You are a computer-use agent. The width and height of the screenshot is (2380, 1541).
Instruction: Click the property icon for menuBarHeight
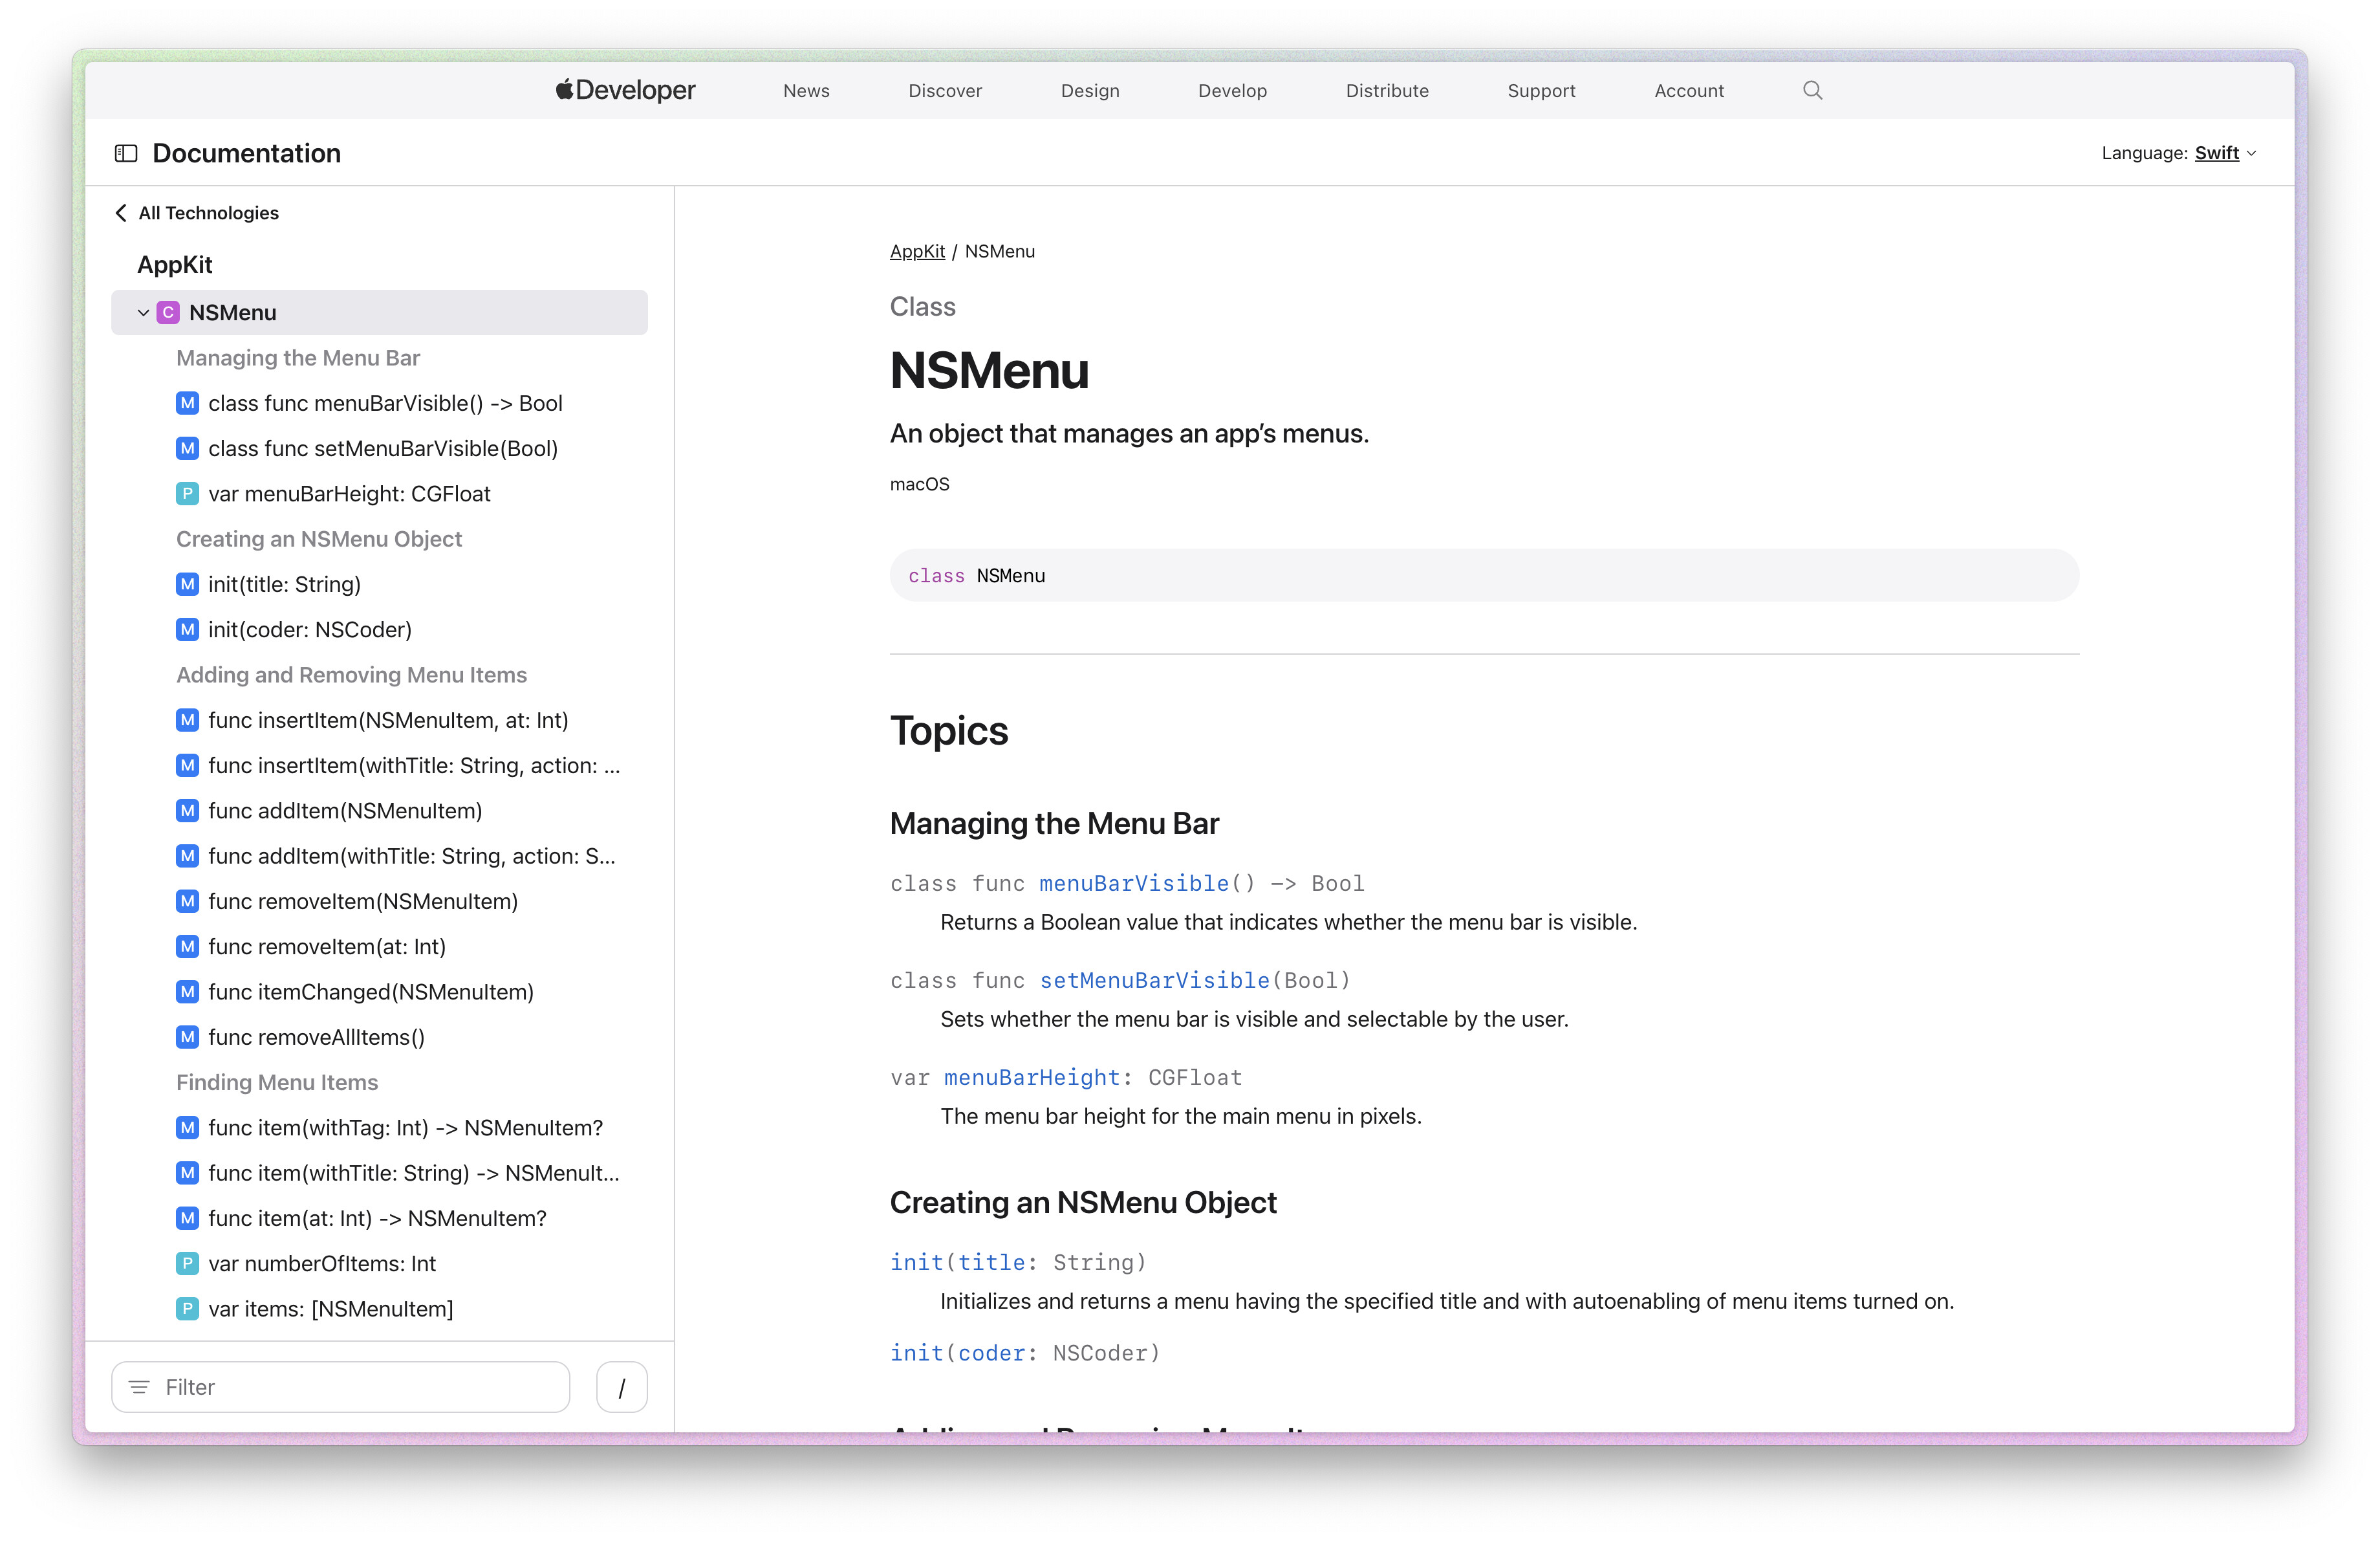point(187,494)
